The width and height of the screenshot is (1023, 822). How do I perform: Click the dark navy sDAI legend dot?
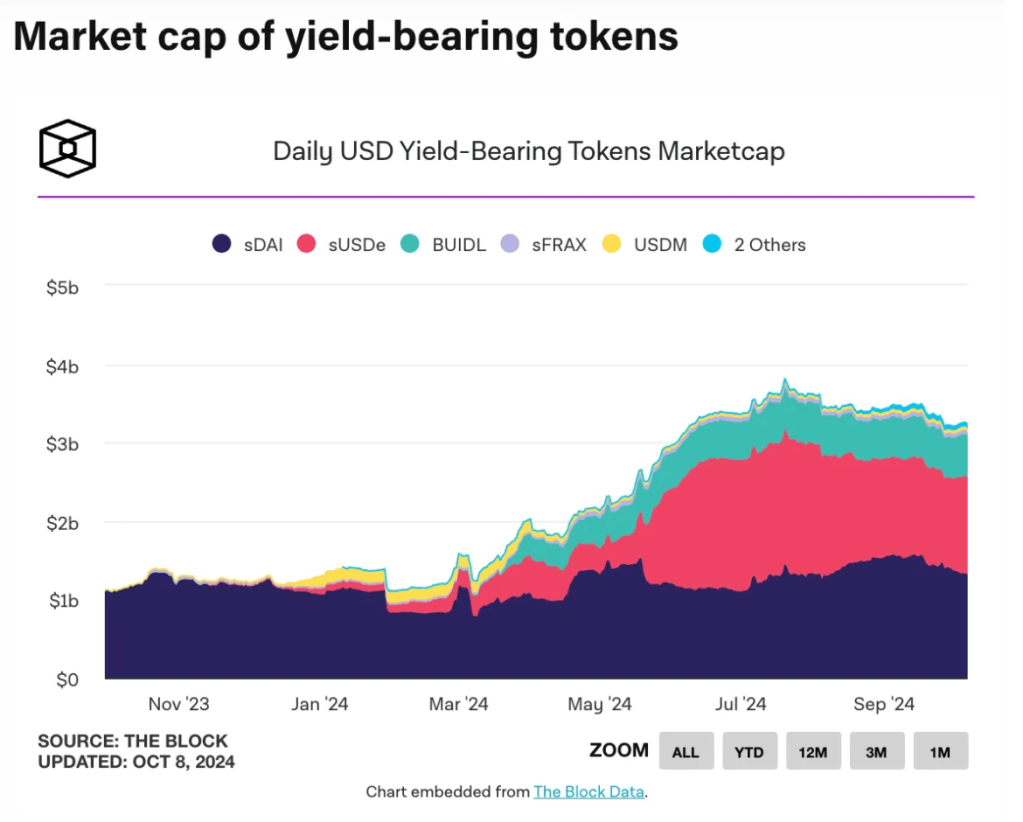[222, 244]
